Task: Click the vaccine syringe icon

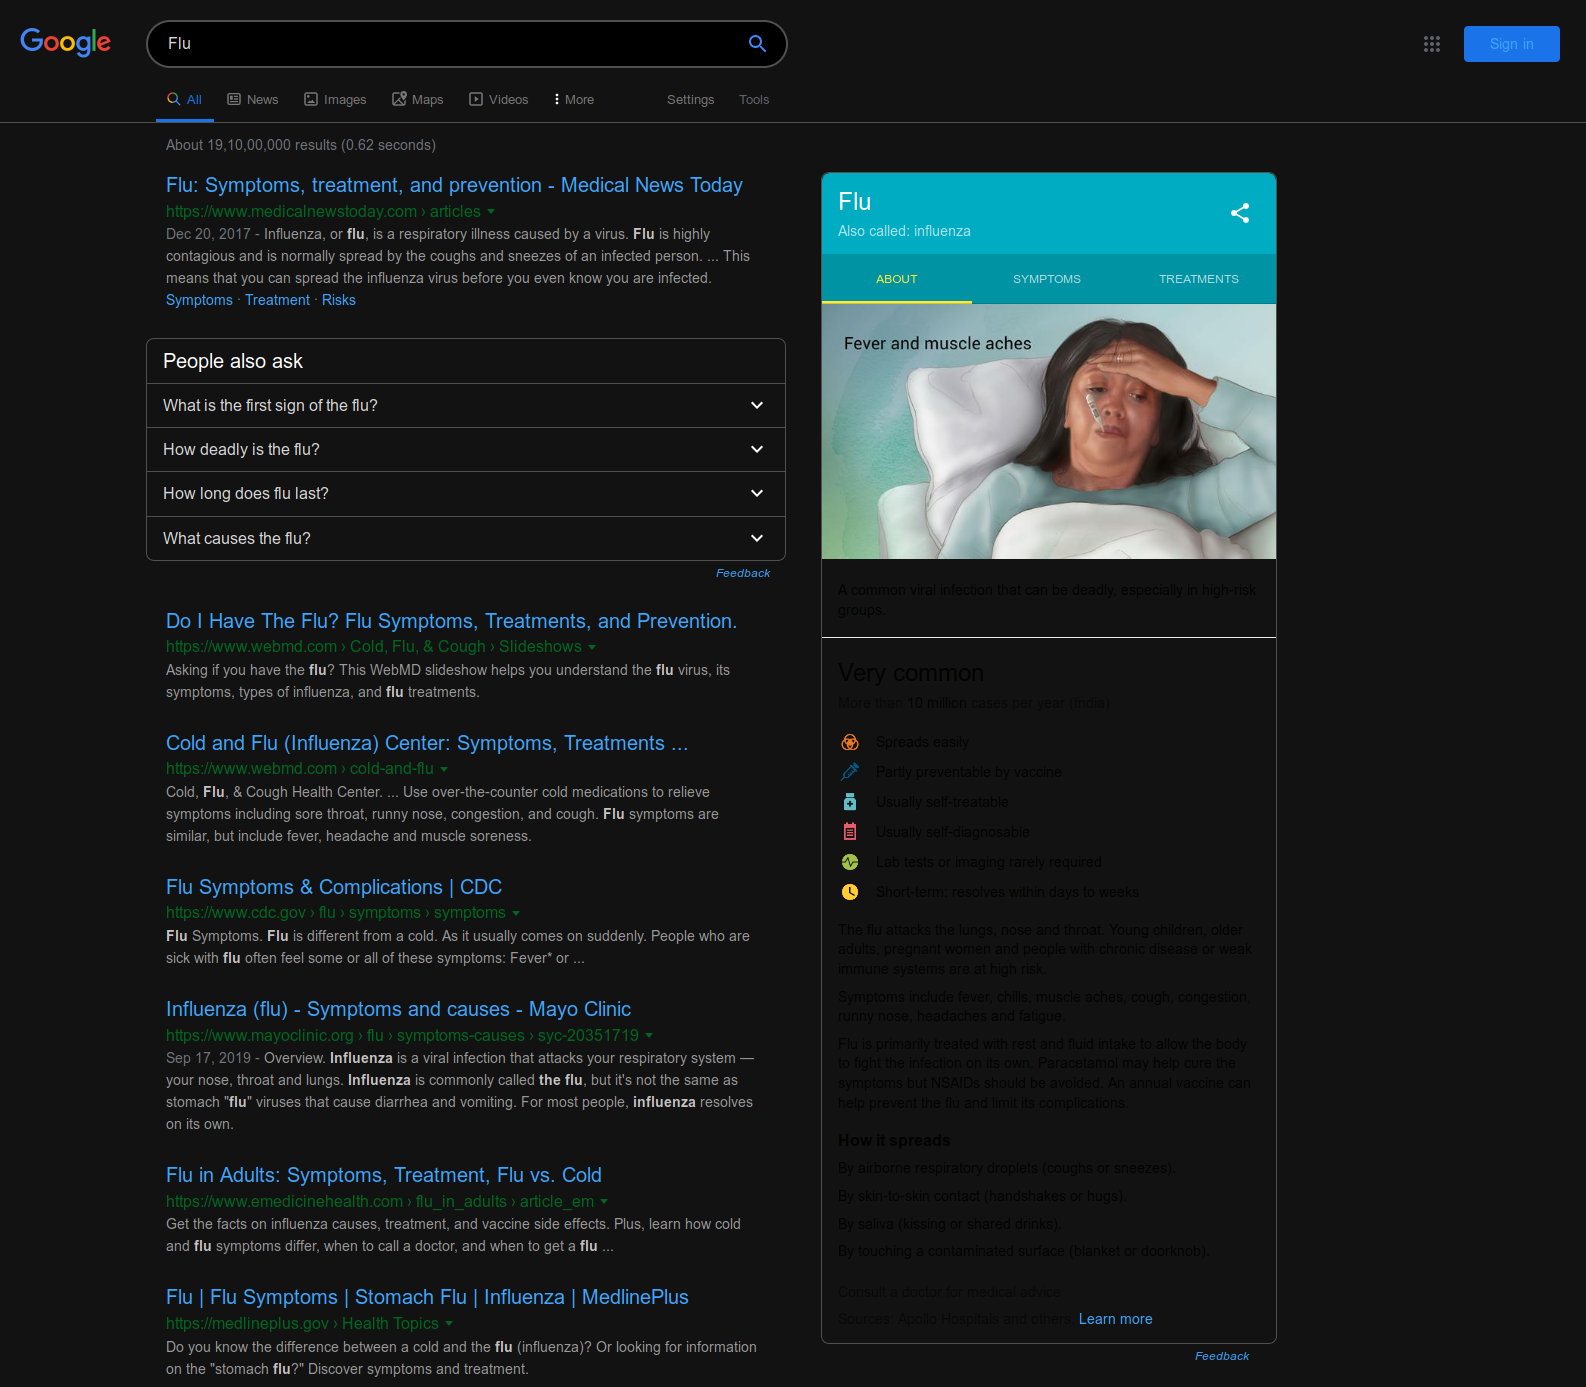Action: (850, 772)
